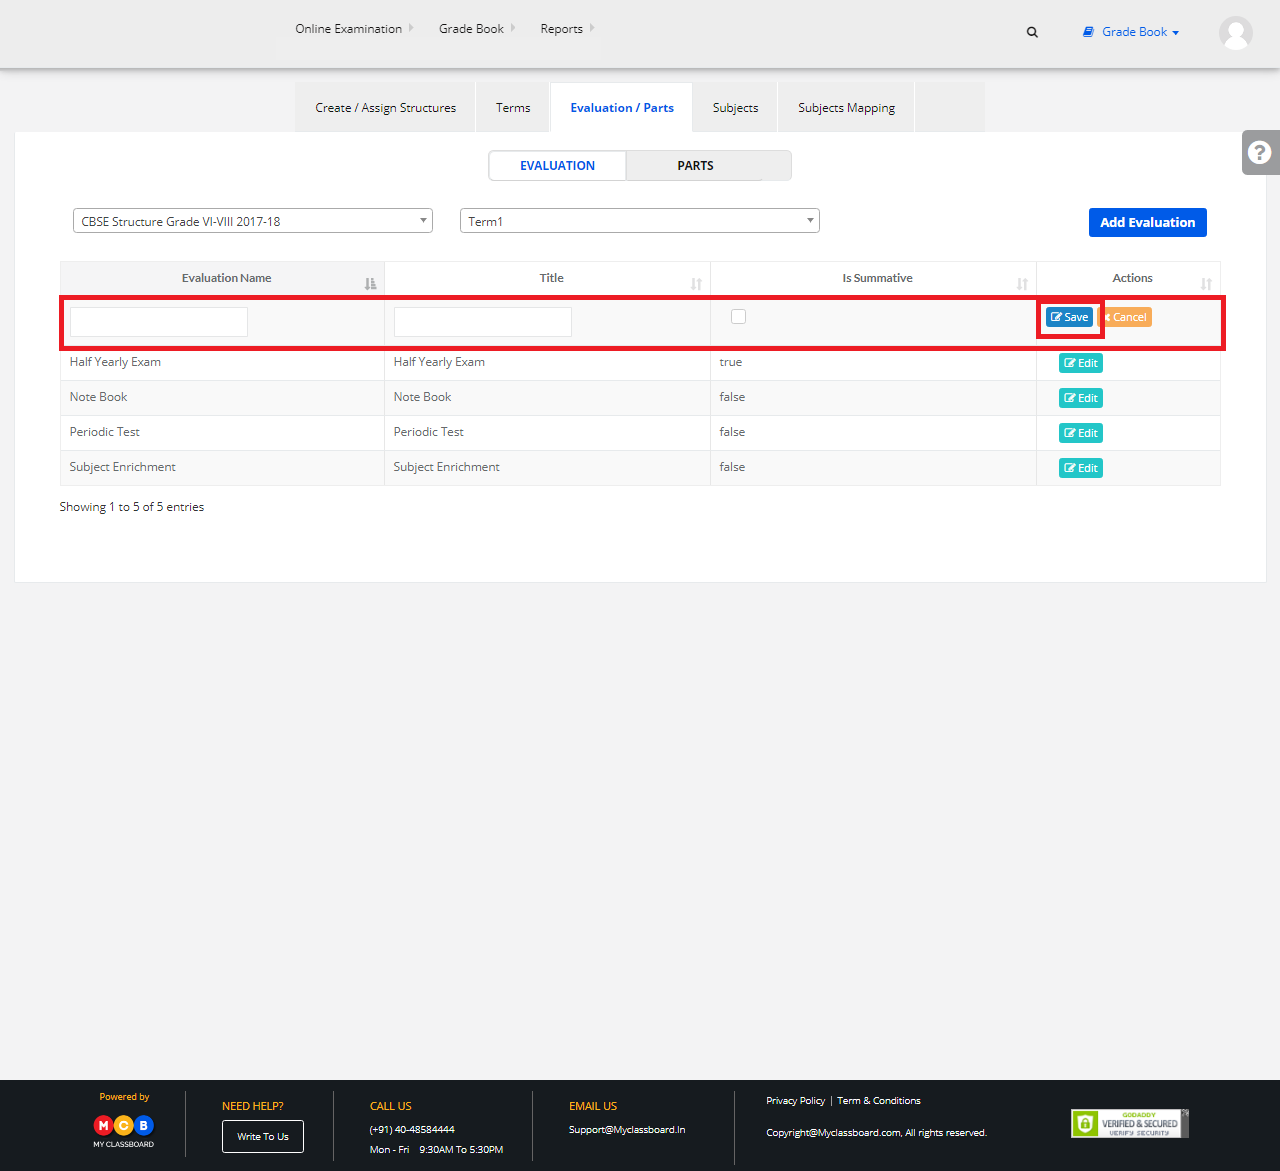Switch to the Subjects Mapping tab
1280x1171 pixels.
pyautogui.click(x=846, y=108)
